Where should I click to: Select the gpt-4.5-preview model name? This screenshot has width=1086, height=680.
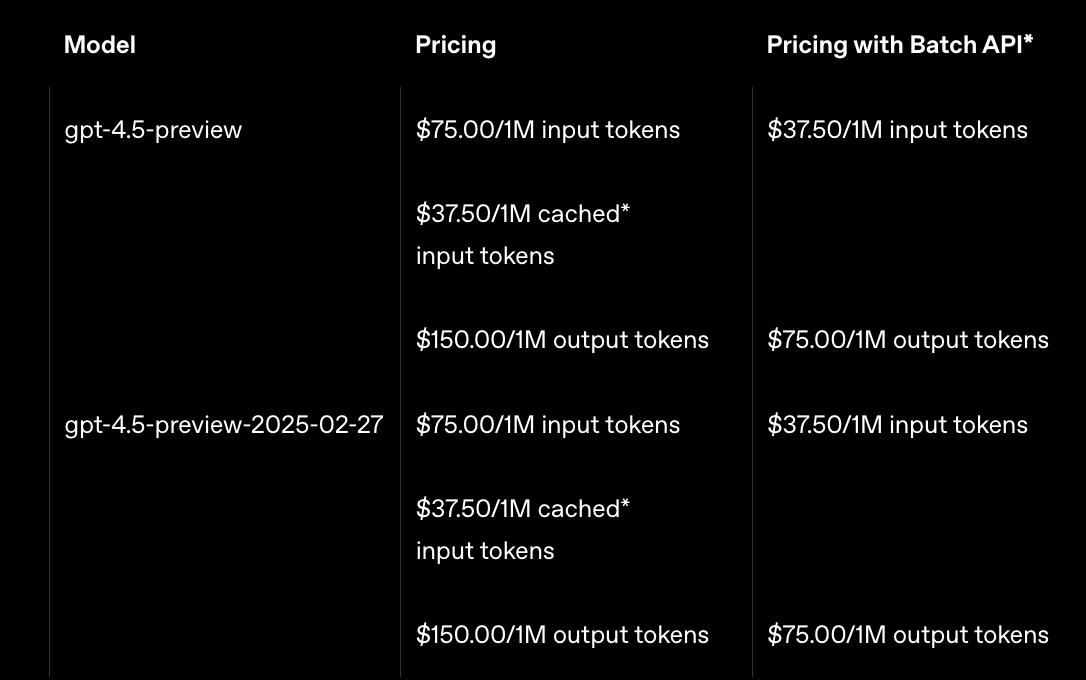point(153,130)
